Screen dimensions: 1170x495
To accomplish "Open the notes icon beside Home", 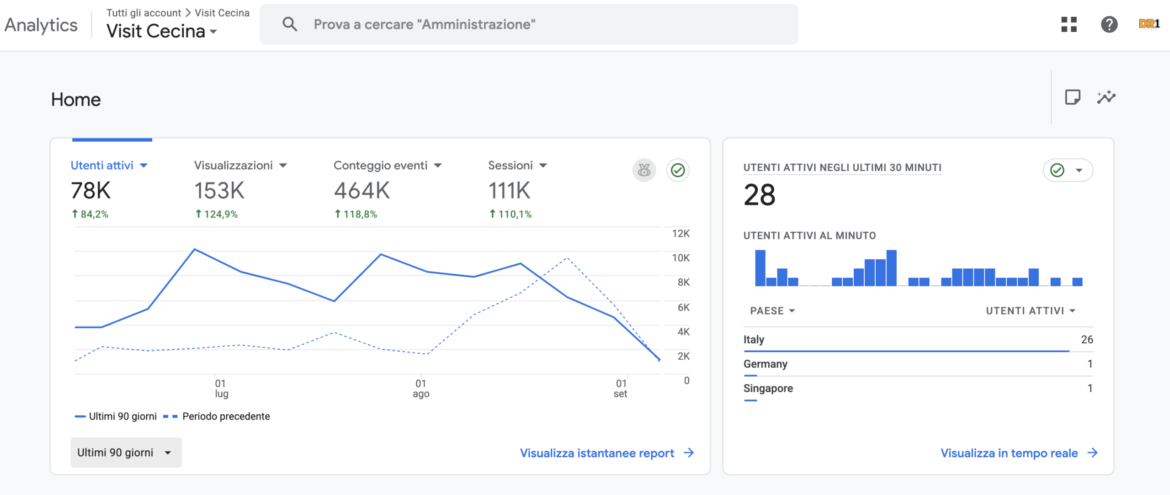I will 1072,97.
